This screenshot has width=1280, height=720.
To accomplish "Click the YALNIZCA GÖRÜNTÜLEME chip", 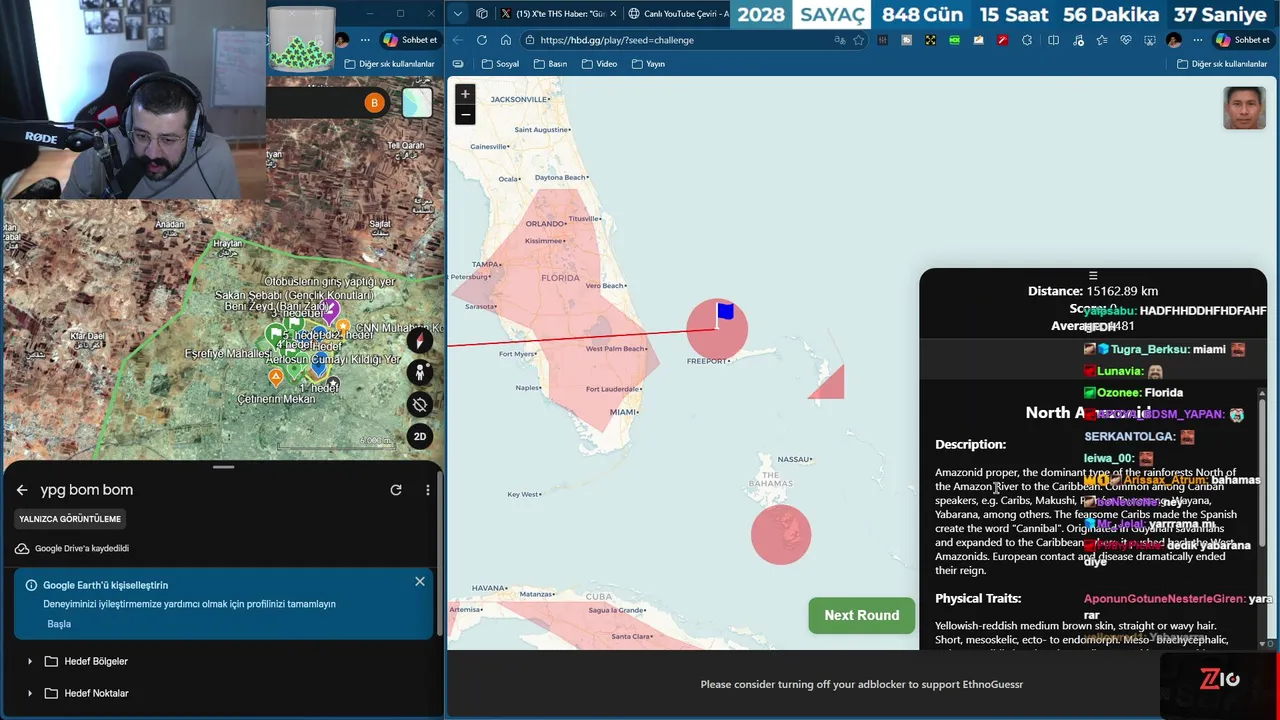I will 70,519.
